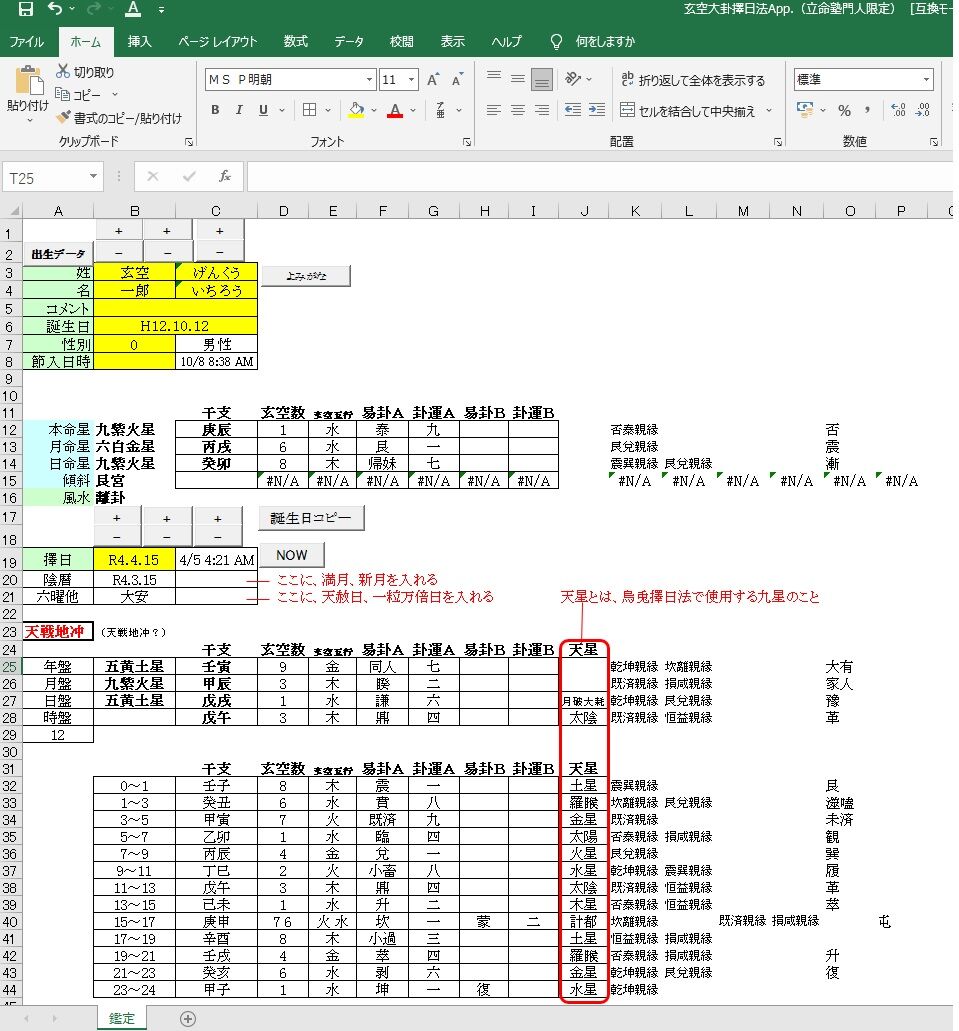The height and width of the screenshot is (1031, 959).
Task: Click the よみがな button
Action: tap(307, 276)
